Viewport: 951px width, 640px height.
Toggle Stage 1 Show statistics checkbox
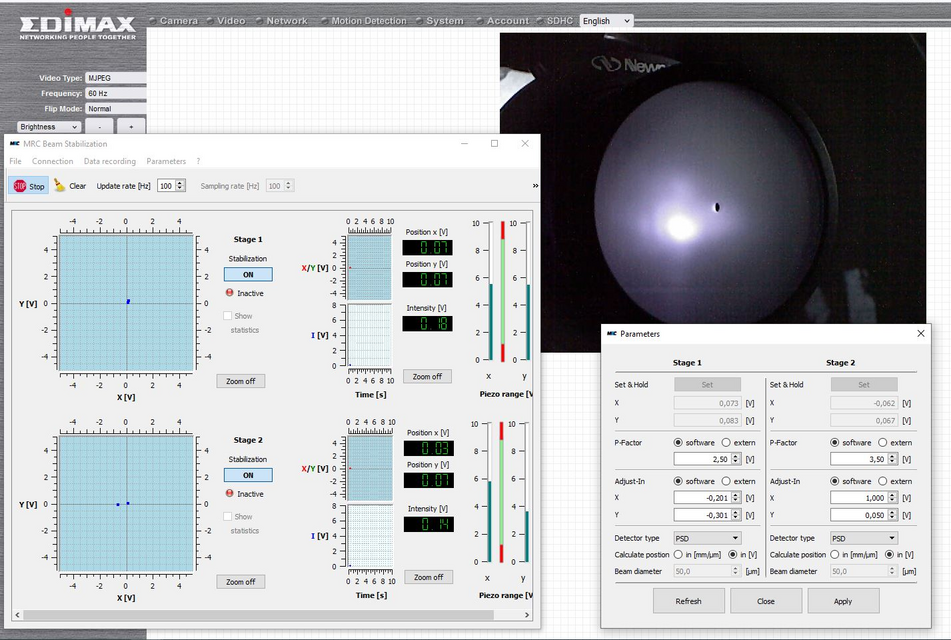(227, 315)
